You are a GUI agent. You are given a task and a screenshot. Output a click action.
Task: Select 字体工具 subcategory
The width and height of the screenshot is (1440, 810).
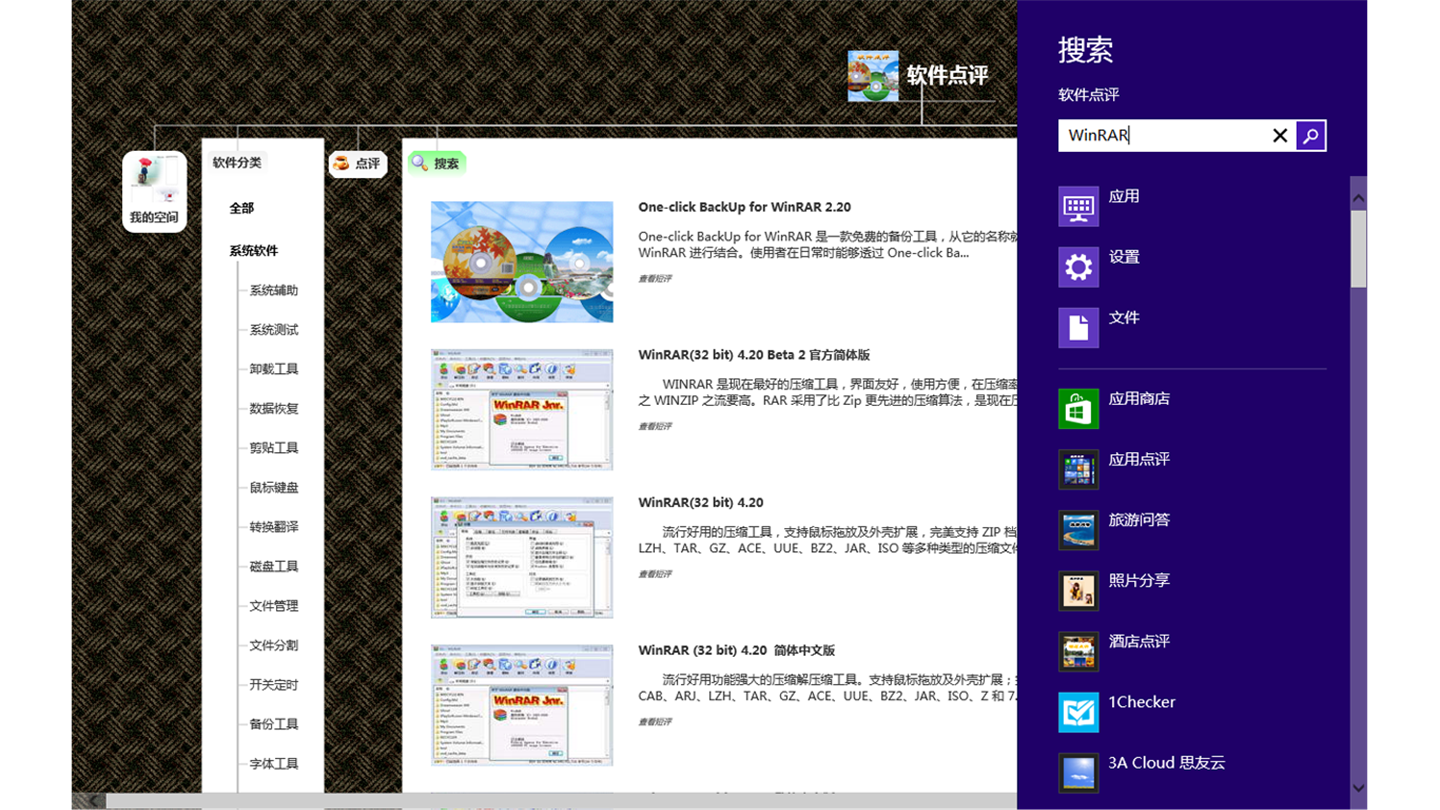pos(274,764)
